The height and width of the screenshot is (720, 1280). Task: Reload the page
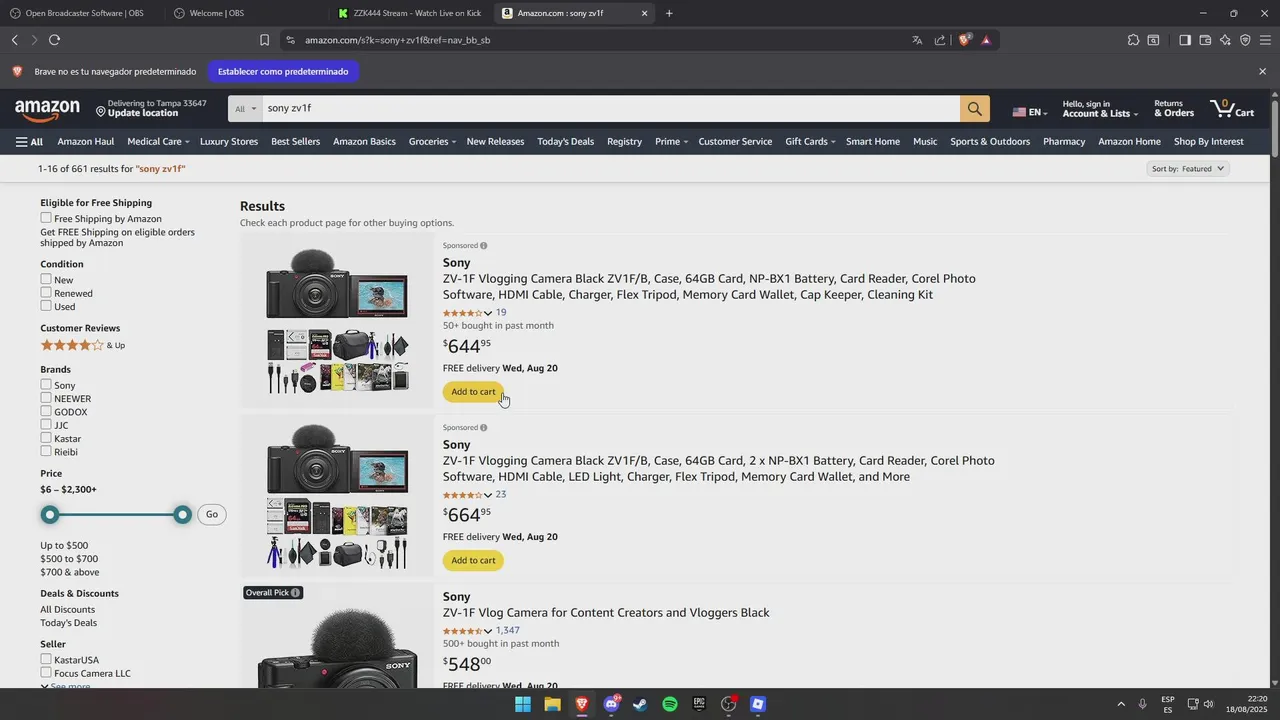(54, 40)
